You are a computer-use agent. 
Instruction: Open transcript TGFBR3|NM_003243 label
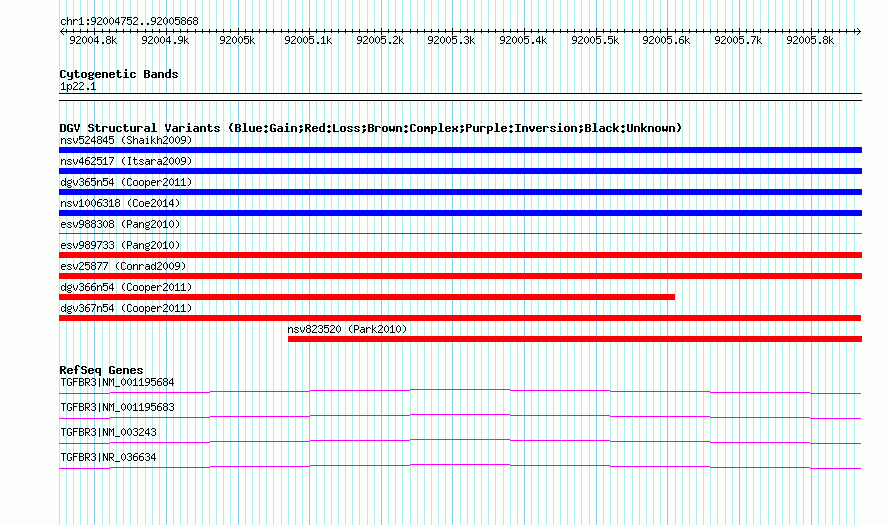pos(108,432)
